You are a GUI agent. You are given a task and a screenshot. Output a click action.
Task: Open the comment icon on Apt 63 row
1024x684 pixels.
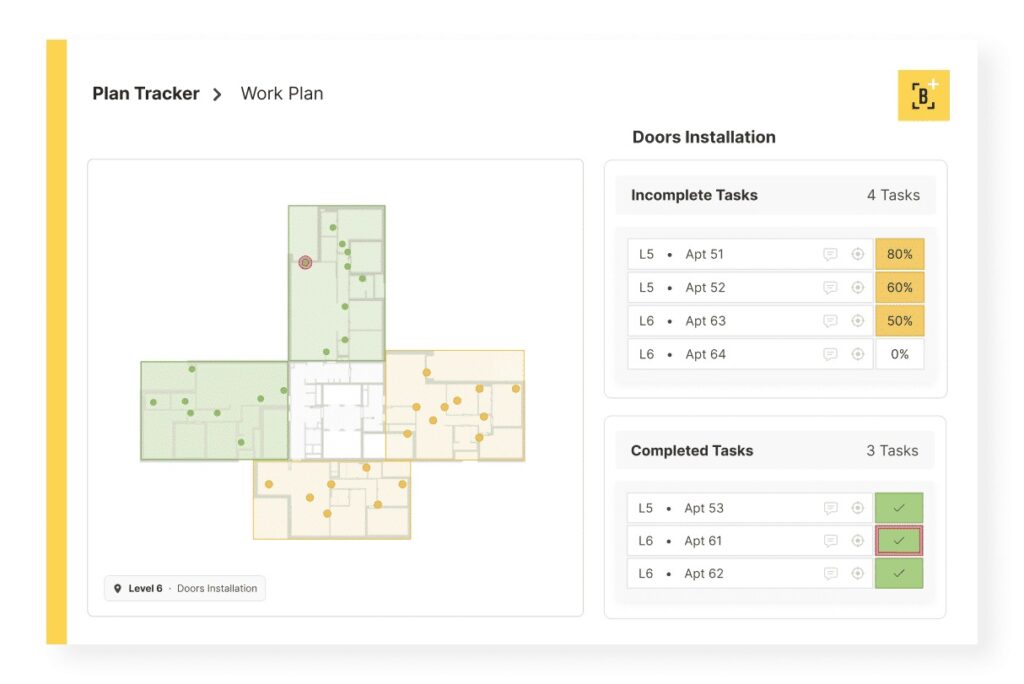coord(830,321)
